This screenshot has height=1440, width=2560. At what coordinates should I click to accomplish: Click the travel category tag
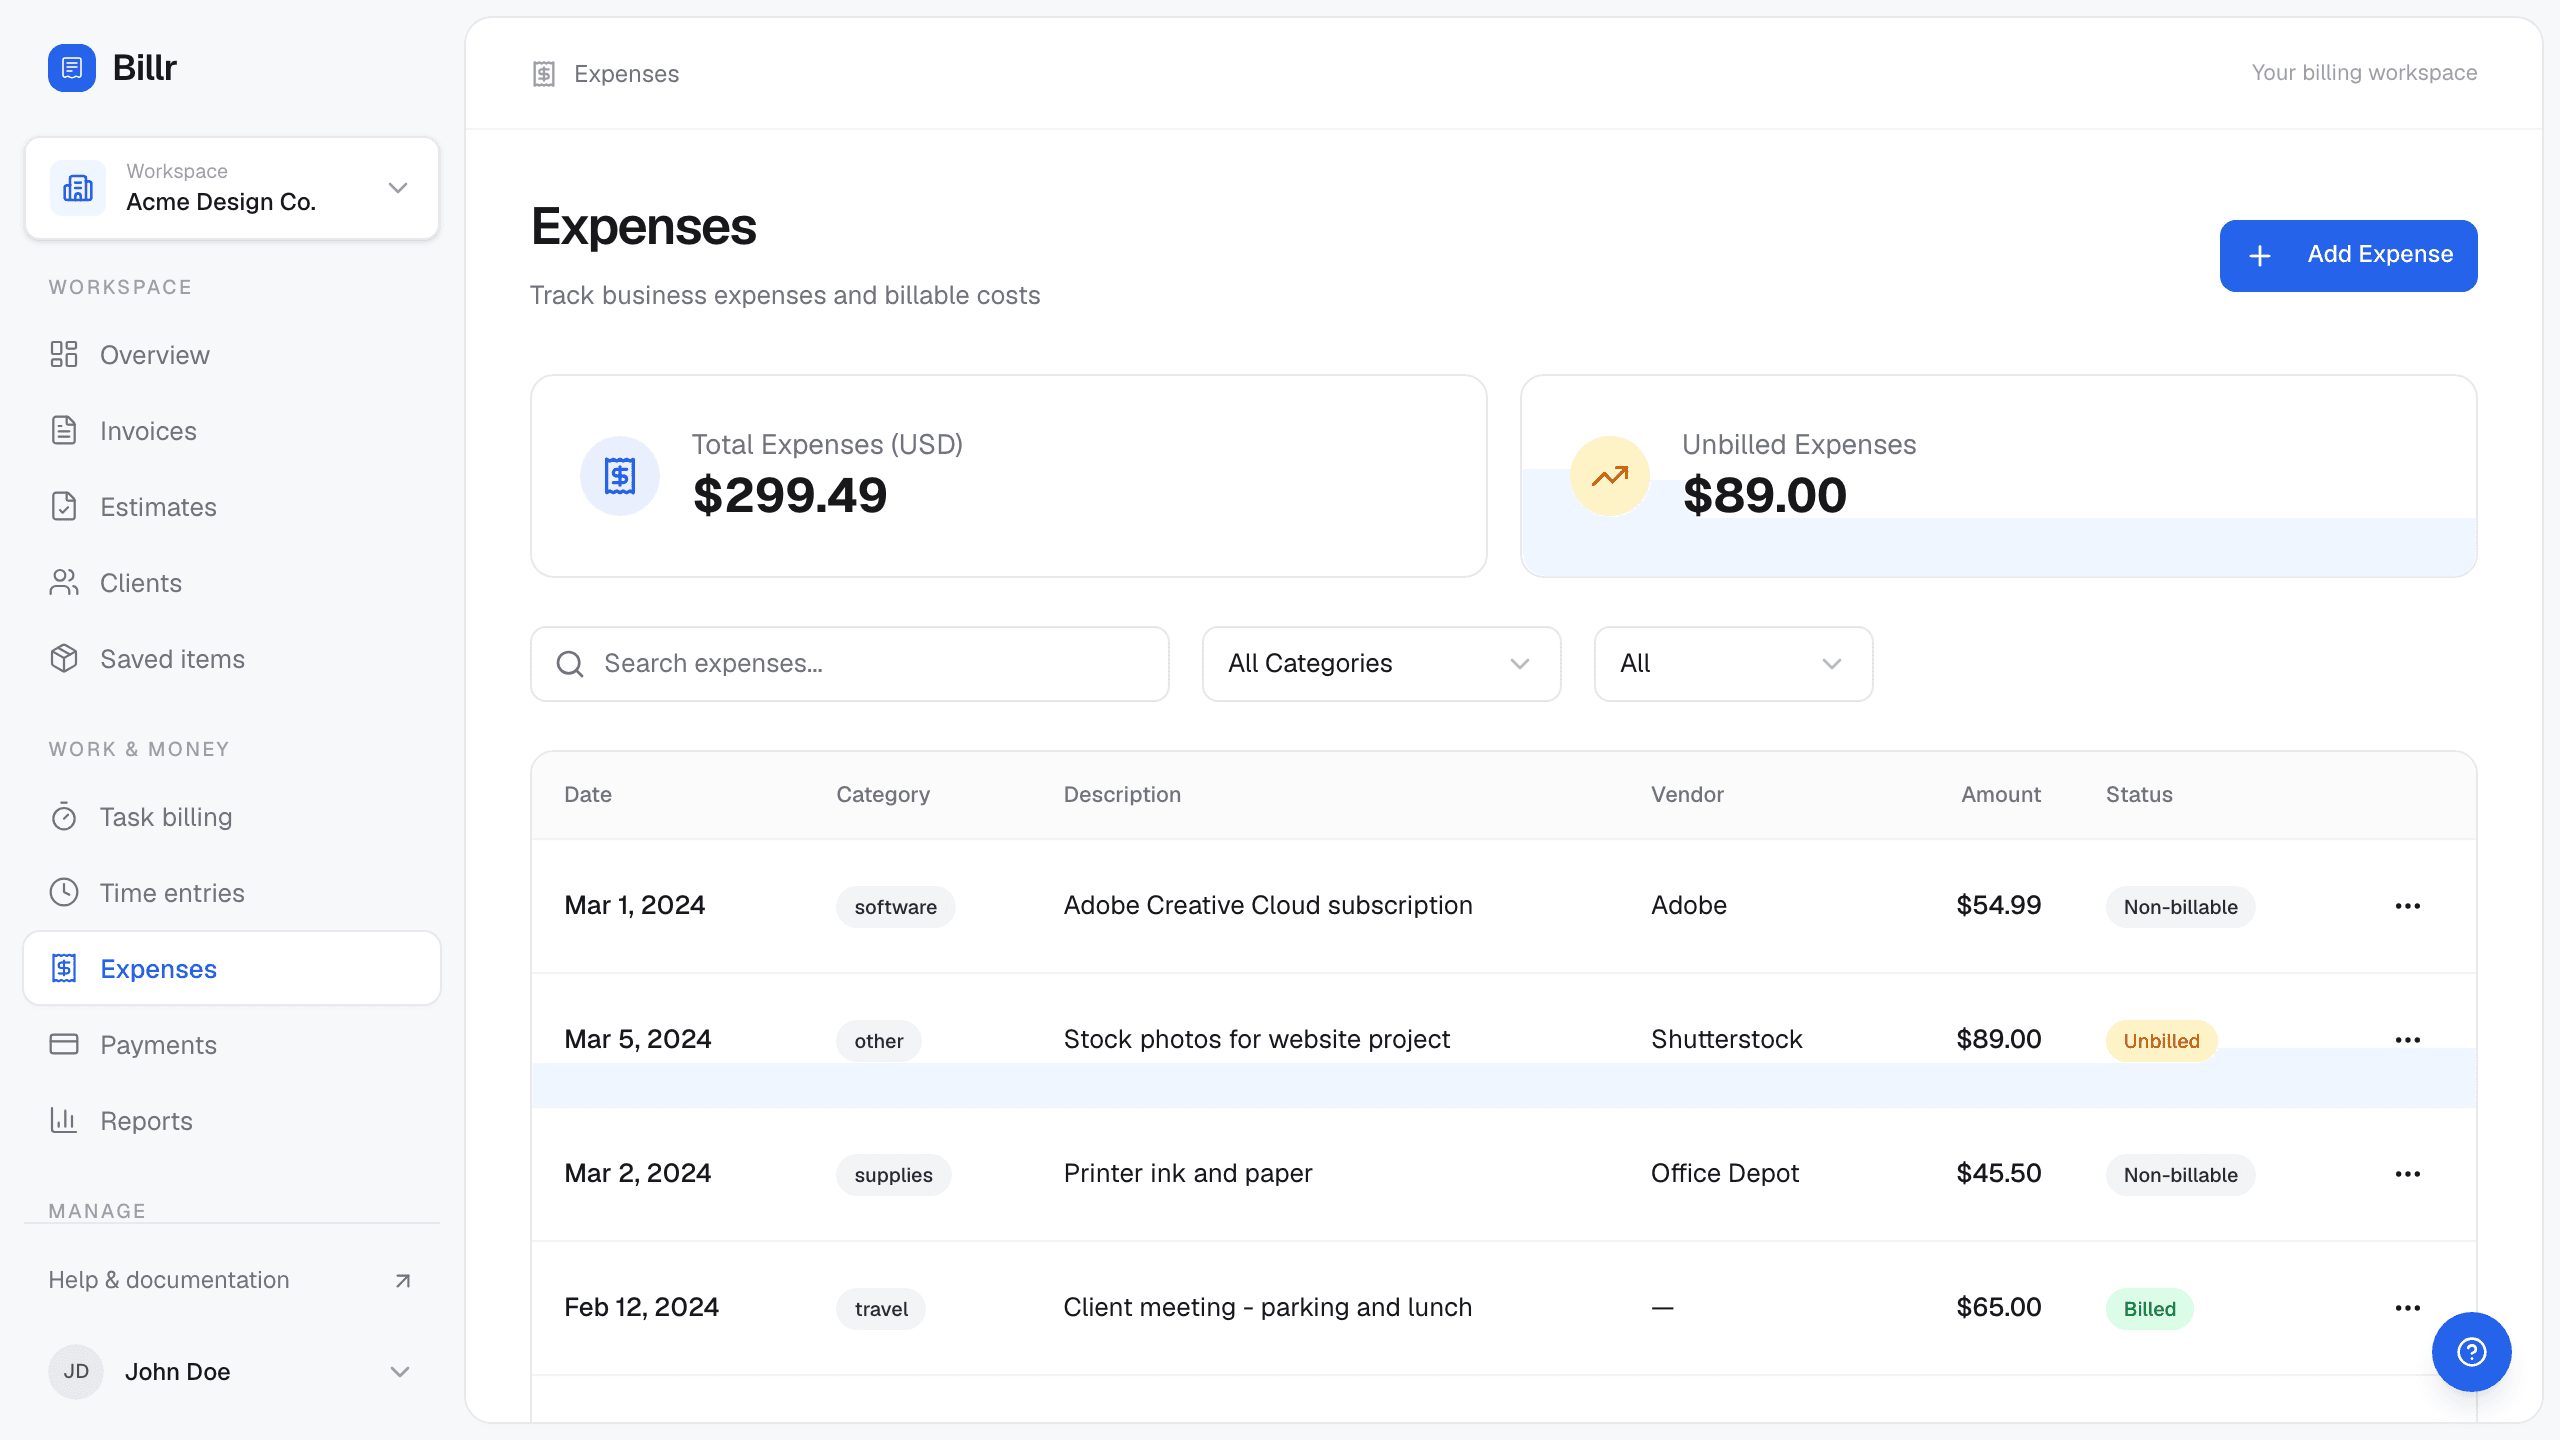pyautogui.click(x=881, y=1309)
